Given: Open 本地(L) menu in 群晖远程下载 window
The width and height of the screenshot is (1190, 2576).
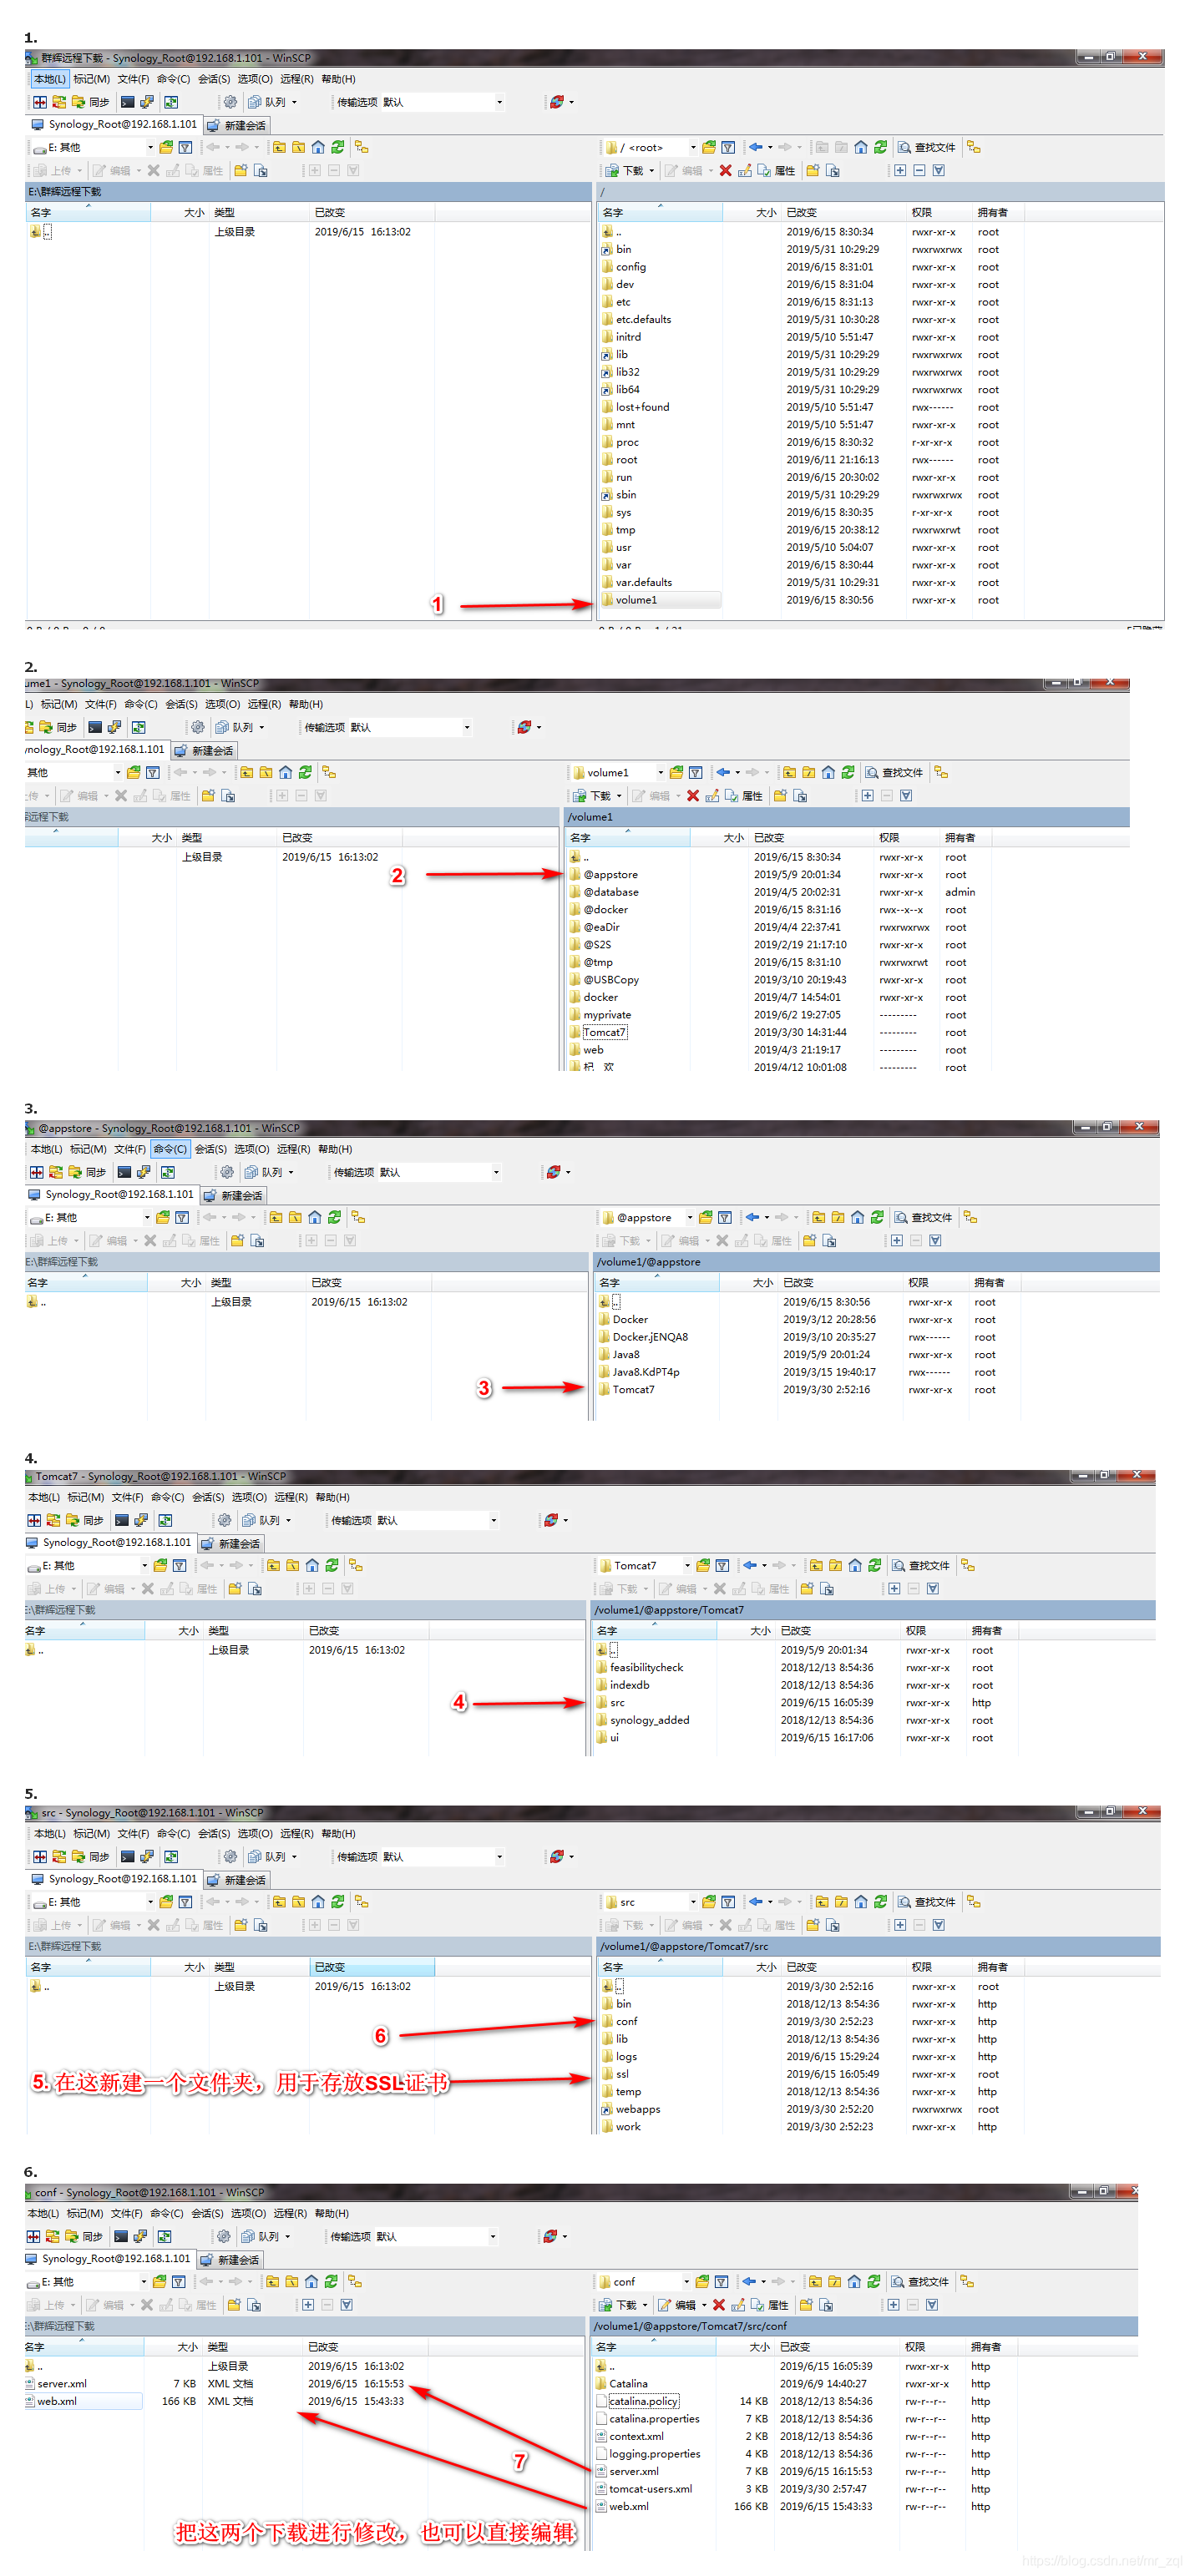Looking at the screenshot, I should 49,79.
